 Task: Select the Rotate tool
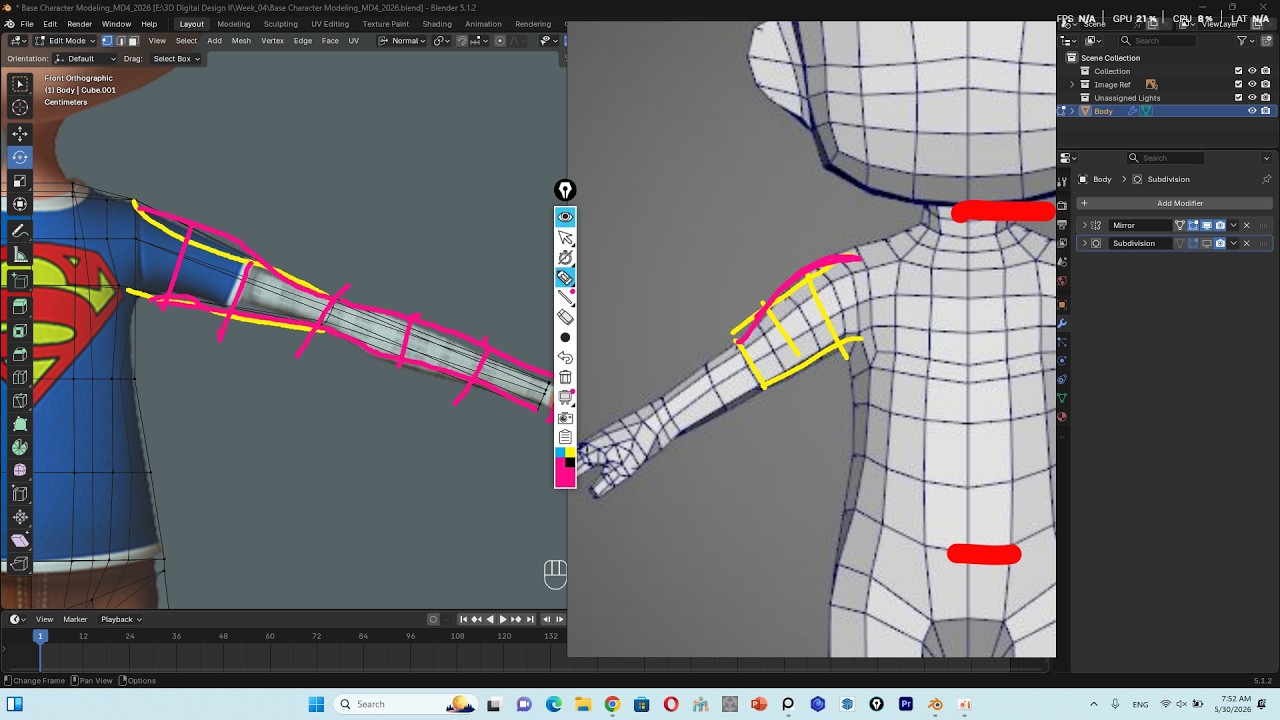pyautogui.click(x=20, y=157)
